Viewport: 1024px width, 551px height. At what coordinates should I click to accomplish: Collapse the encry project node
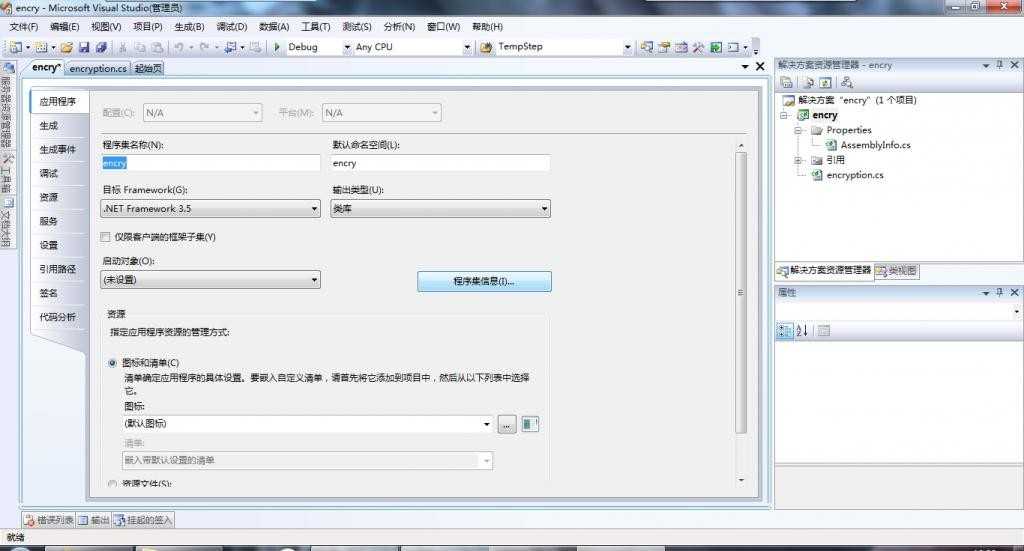point(784,116)
